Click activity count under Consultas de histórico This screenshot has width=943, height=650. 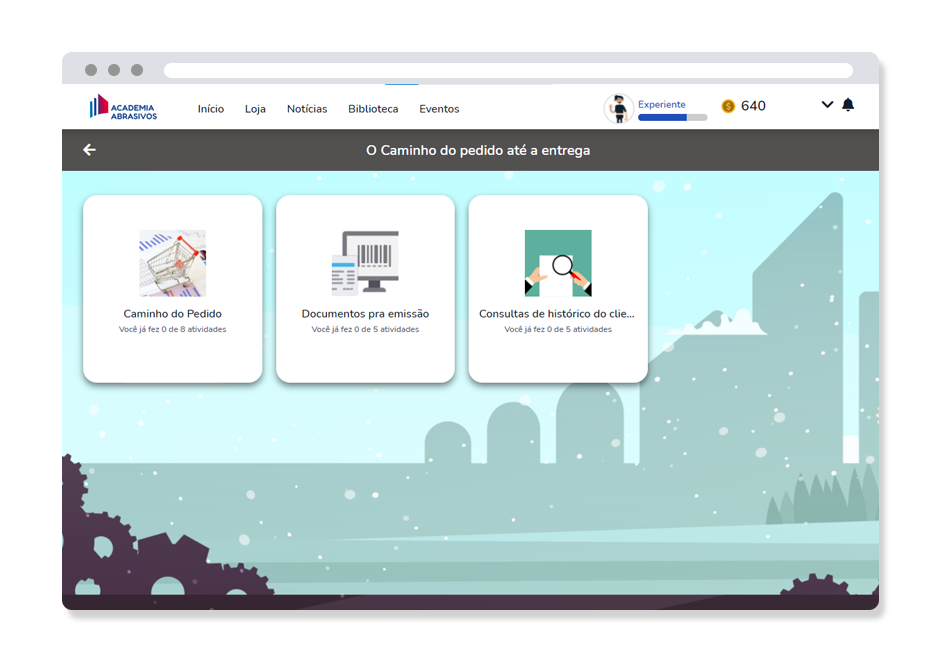(x=558, y=330)
